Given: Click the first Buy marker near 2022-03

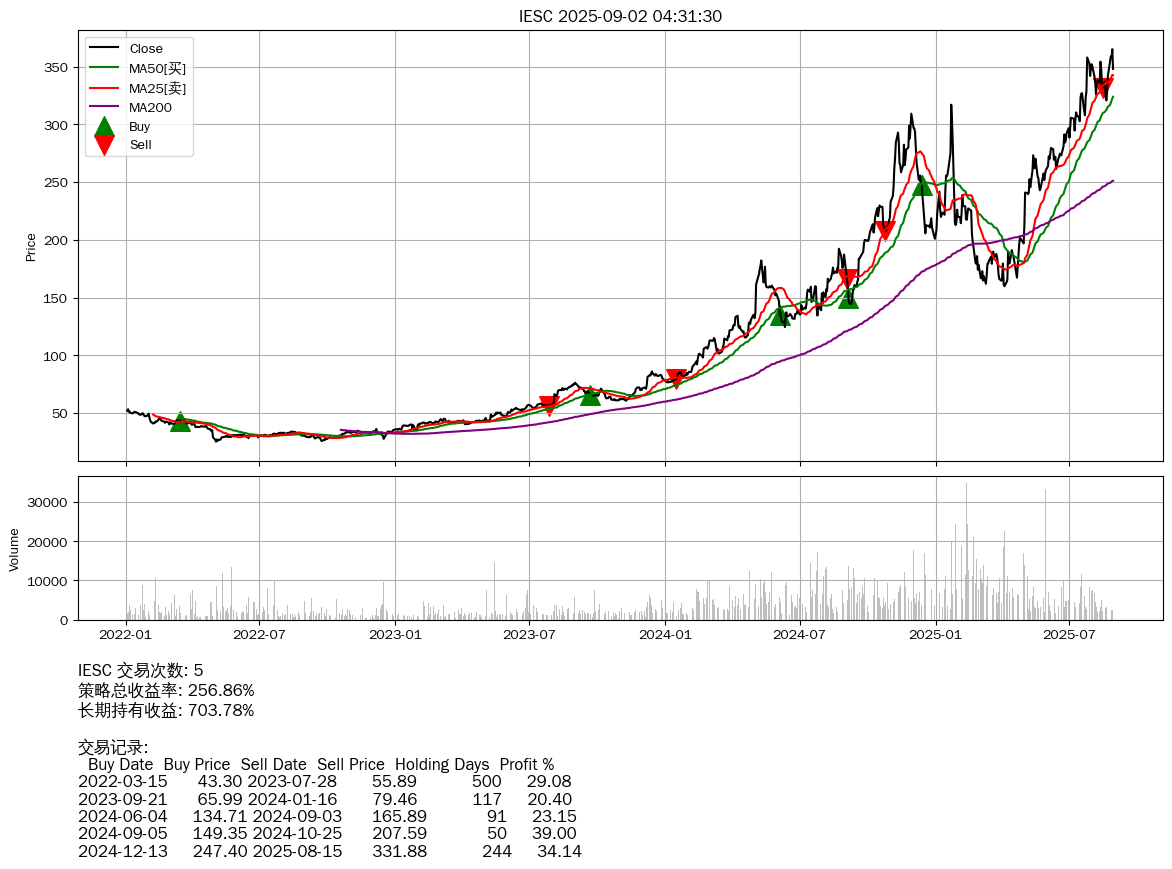Looking at the screenshot, I should [180, 422].
